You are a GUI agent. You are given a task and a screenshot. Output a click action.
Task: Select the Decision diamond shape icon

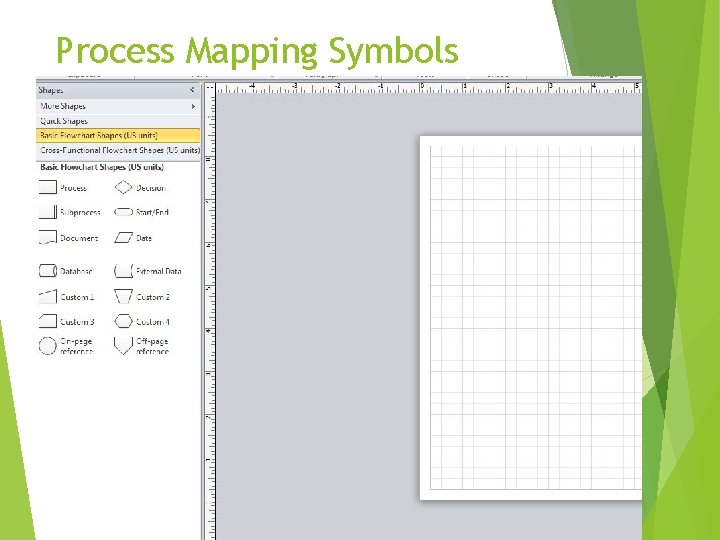[123, 187]
